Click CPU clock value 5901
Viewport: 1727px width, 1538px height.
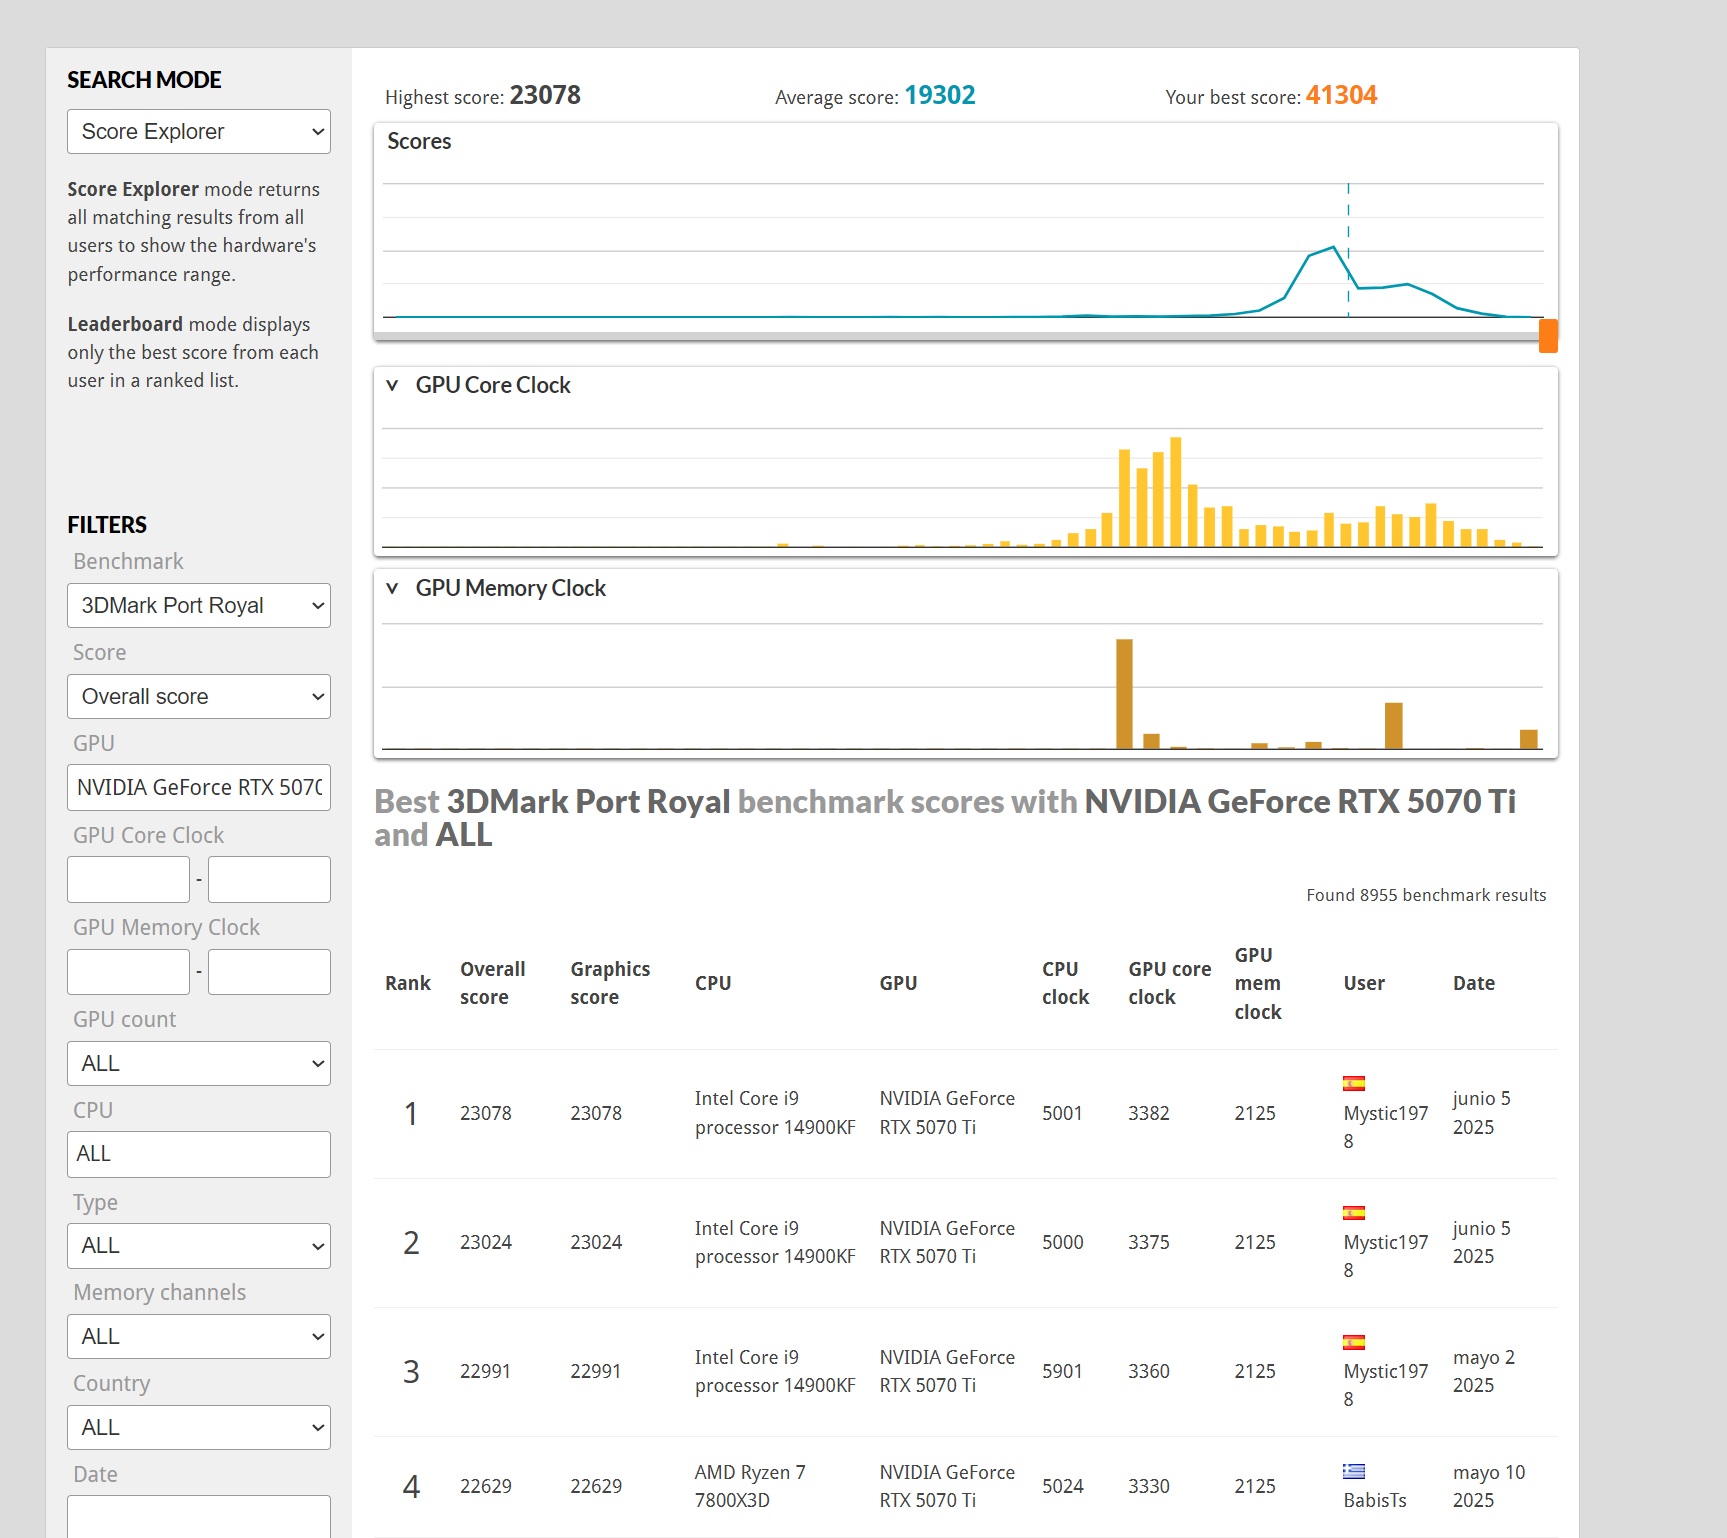pyautogui.click(x=1063, y=1371)
